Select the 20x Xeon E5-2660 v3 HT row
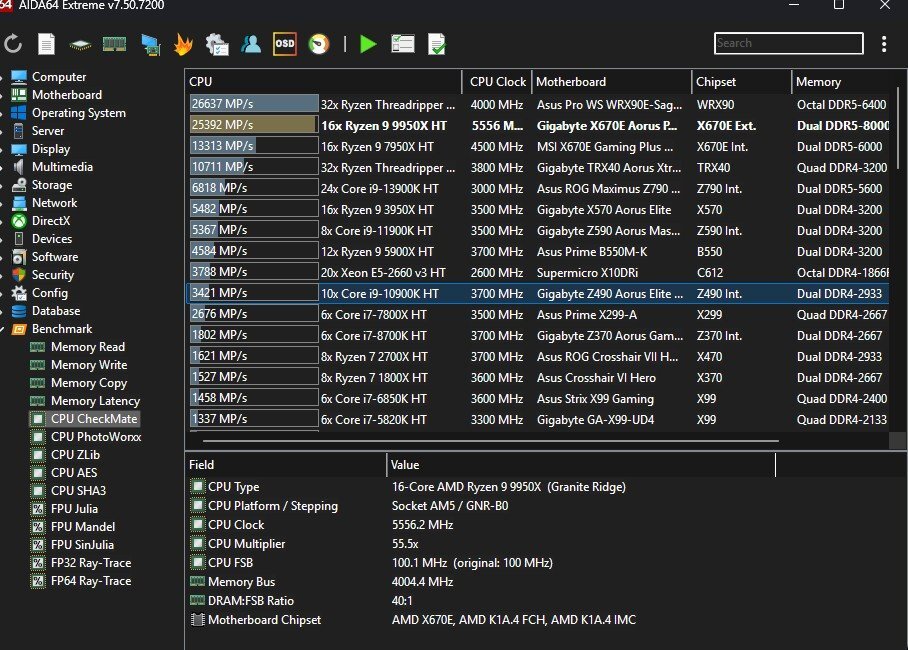This screenshot has height=650, width=908. coord(539,273)
